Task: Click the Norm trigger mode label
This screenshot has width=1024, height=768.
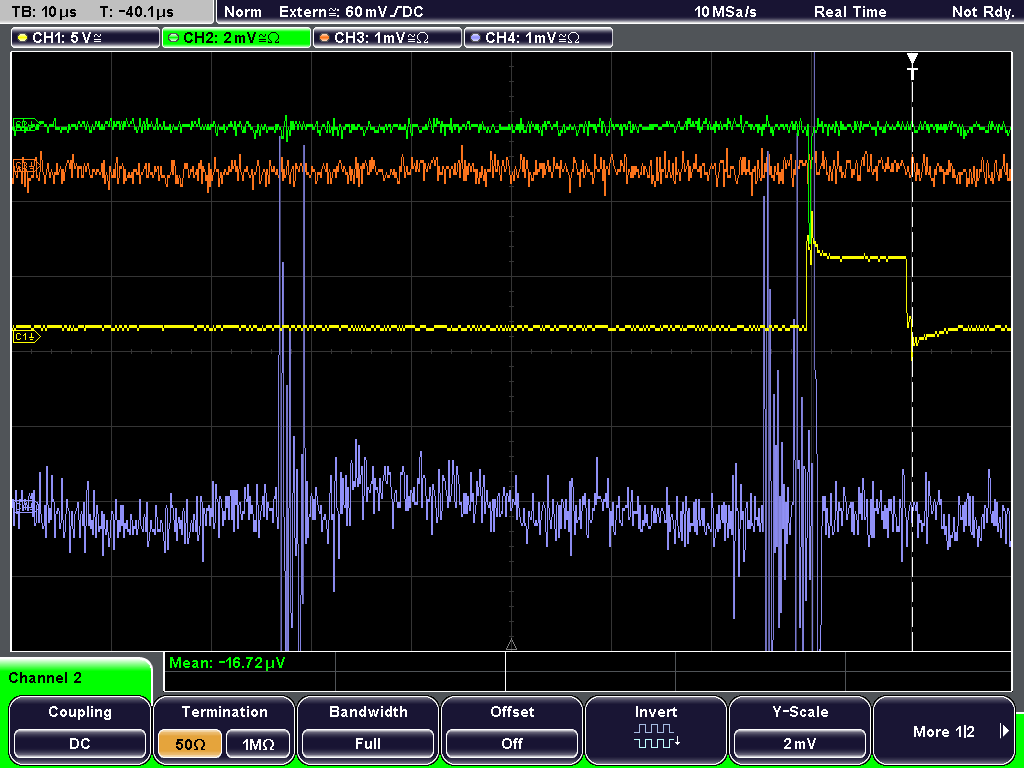Action: coord(242,12)
